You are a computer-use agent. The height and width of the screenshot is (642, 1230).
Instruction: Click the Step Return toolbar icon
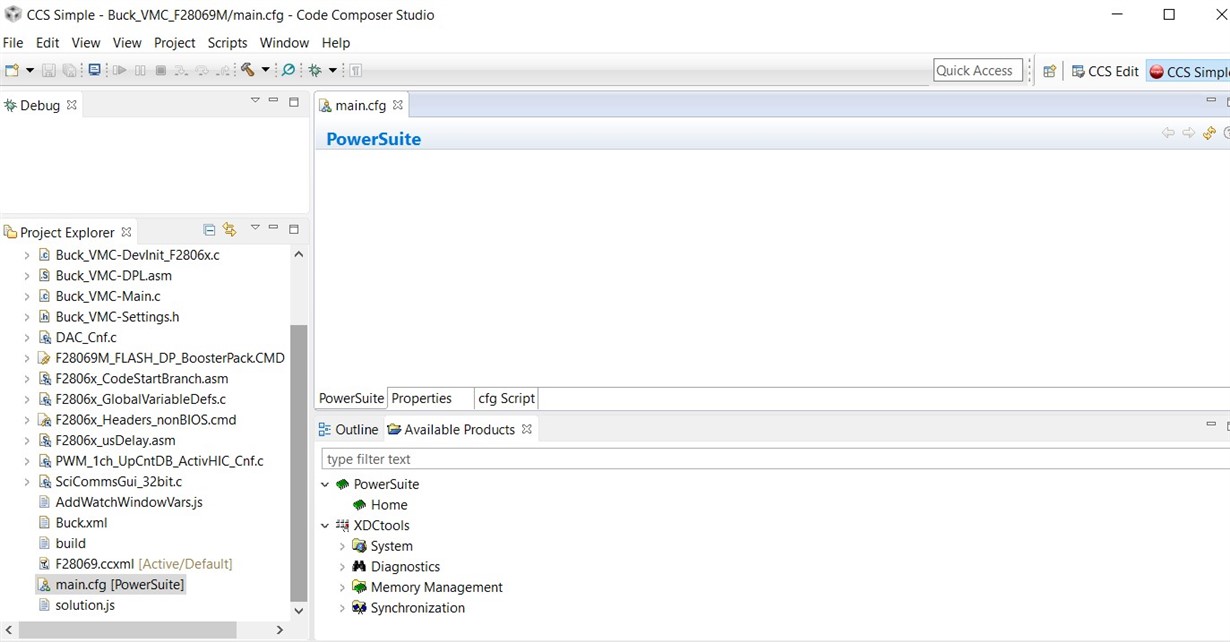(x=223, y=70)
